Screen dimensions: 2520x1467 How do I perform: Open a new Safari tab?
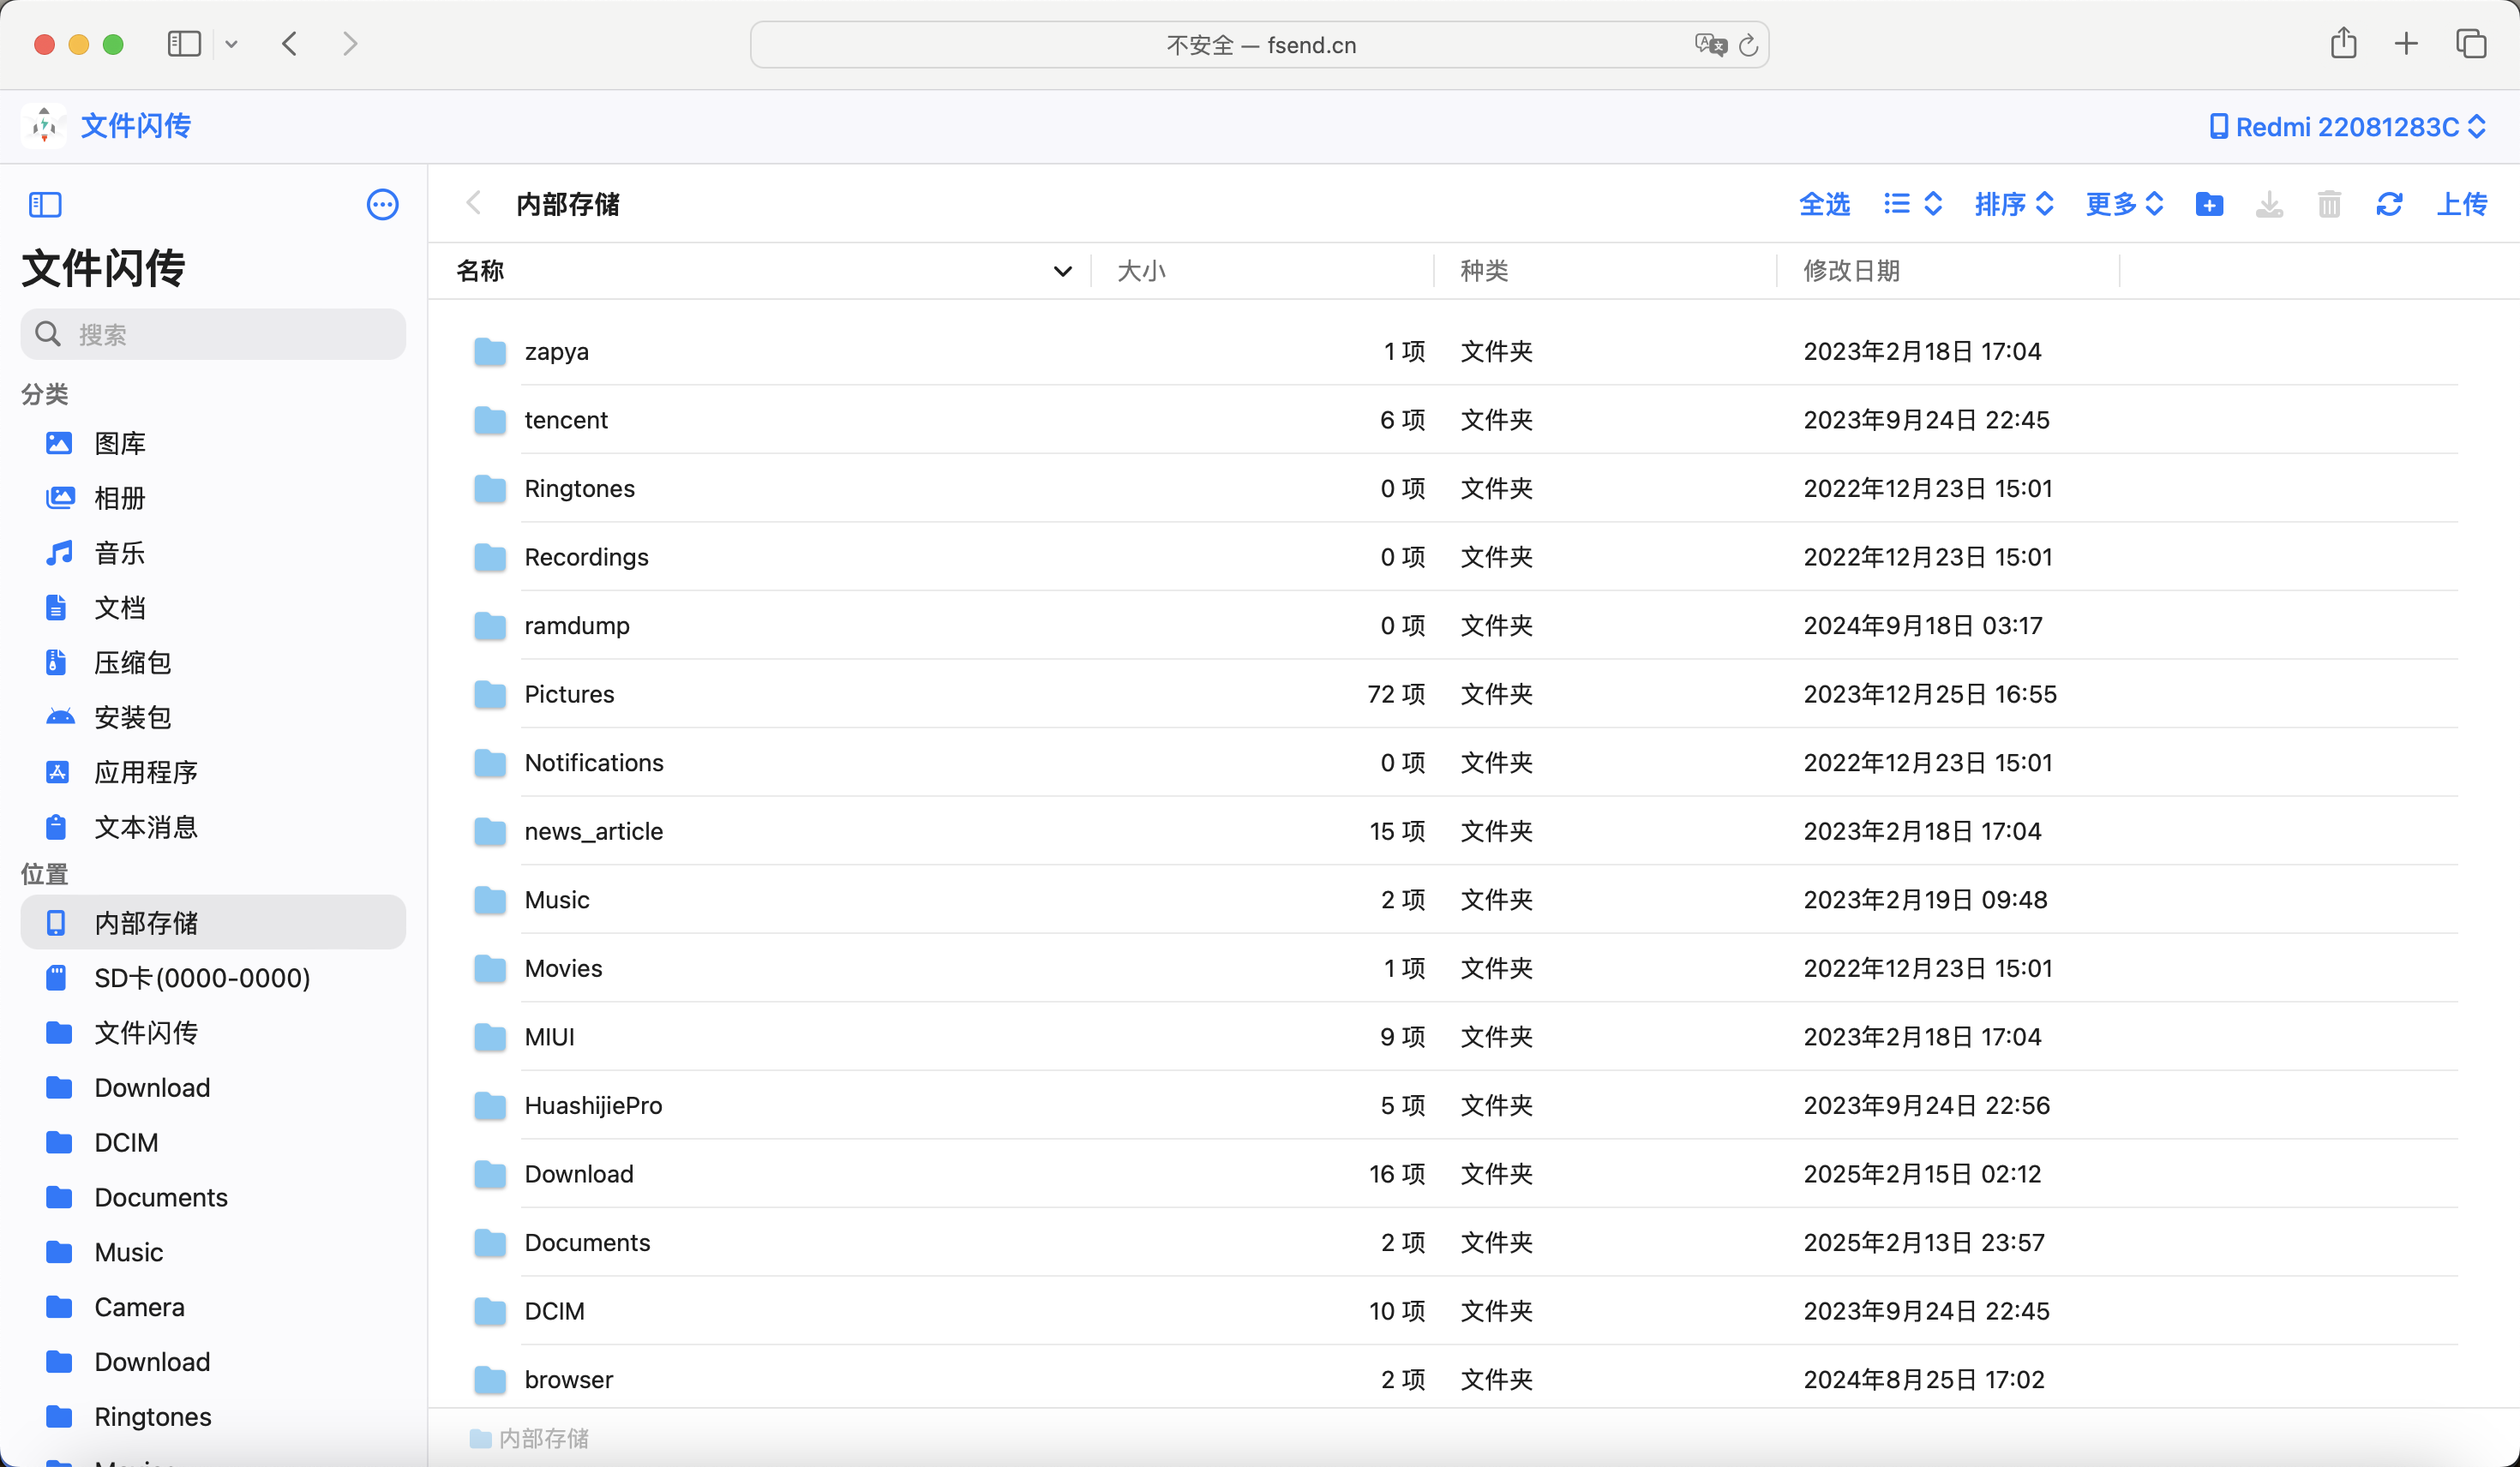pos(2406,44)
